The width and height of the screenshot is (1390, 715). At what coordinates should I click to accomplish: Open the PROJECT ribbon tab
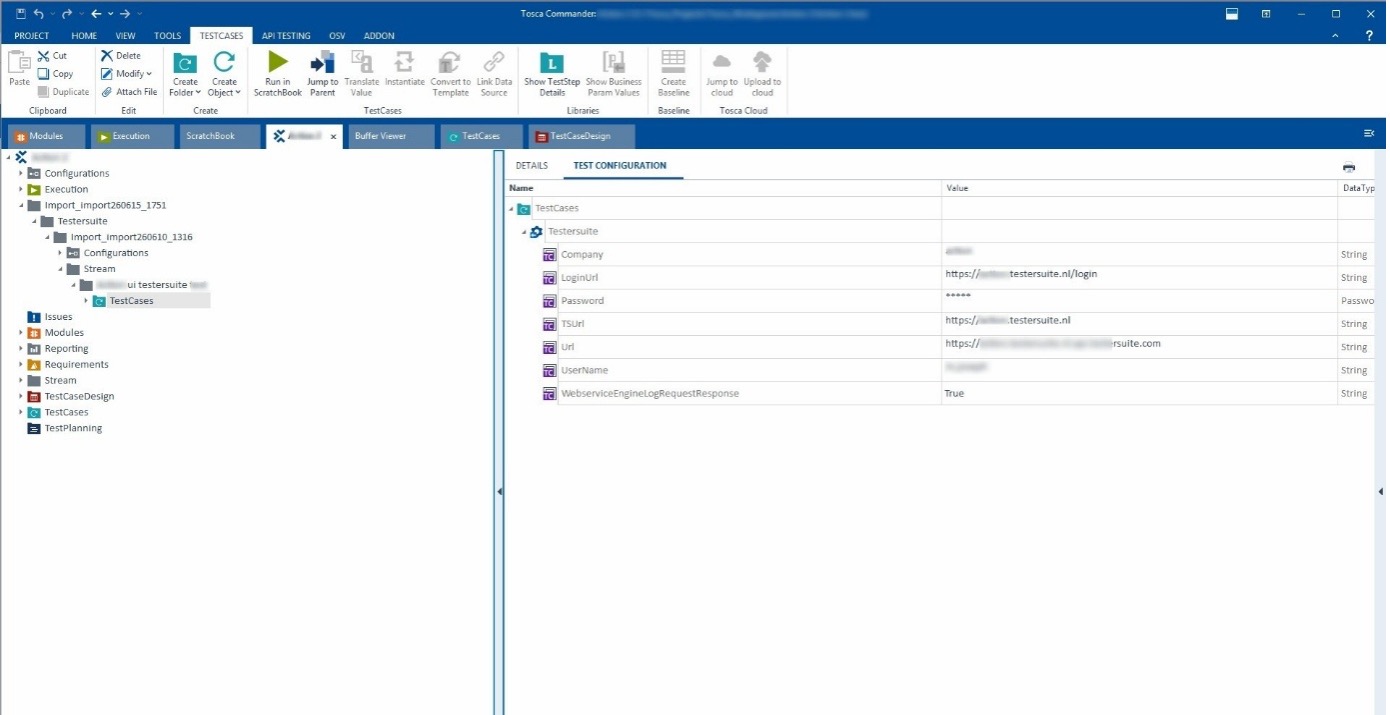32,36
